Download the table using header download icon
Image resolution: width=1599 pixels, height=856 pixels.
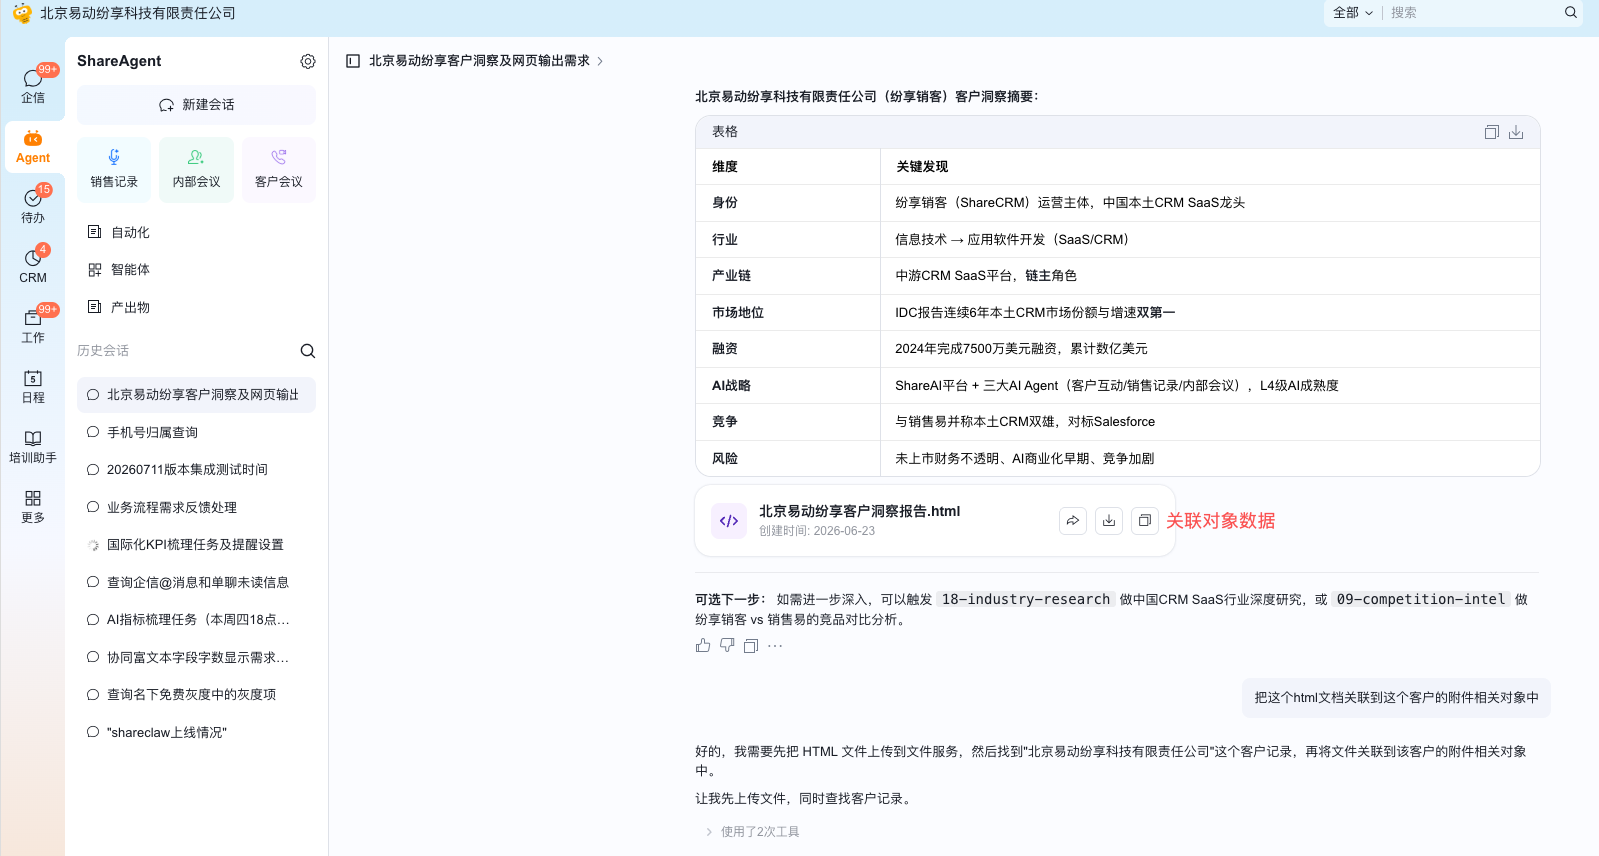[1516, 132]
